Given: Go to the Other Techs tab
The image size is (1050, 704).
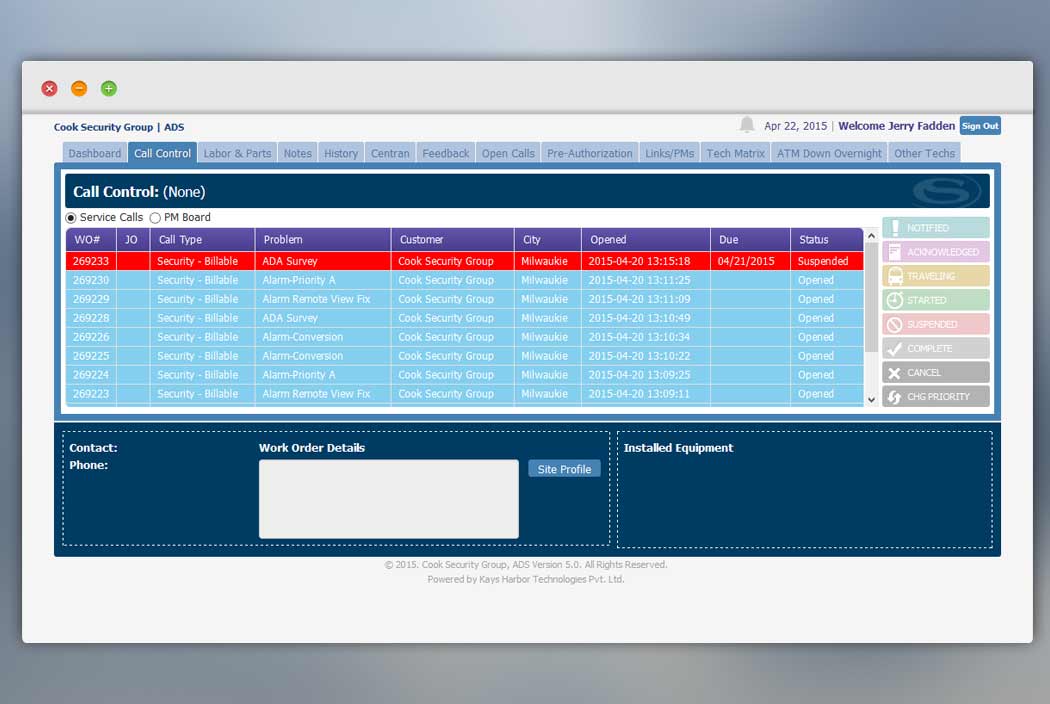Looking at the screenshot, I should pos(924,153).
